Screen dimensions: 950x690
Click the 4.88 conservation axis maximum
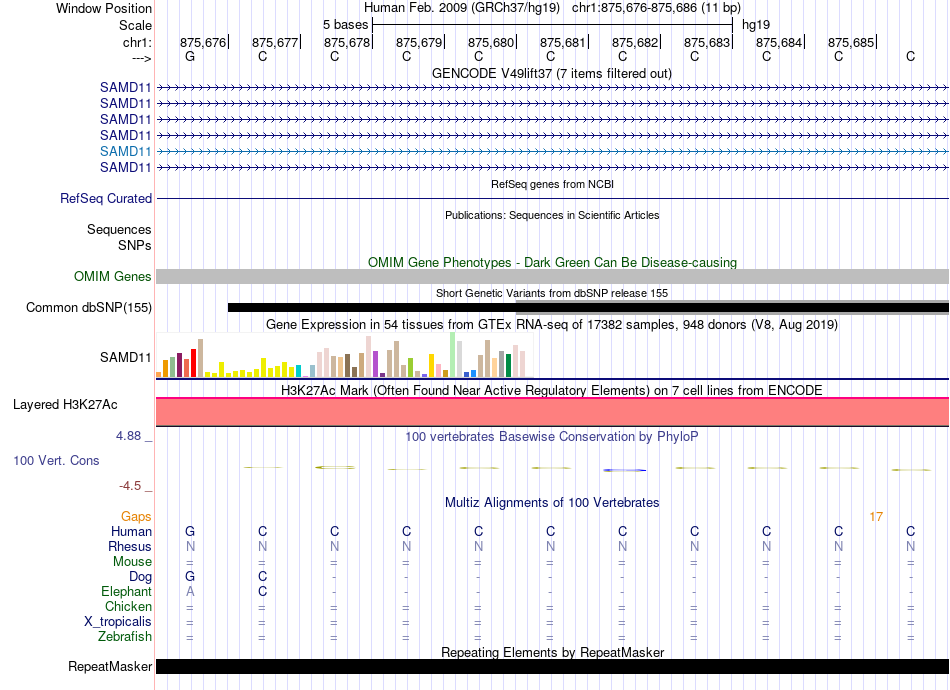(x=128, y=436)
